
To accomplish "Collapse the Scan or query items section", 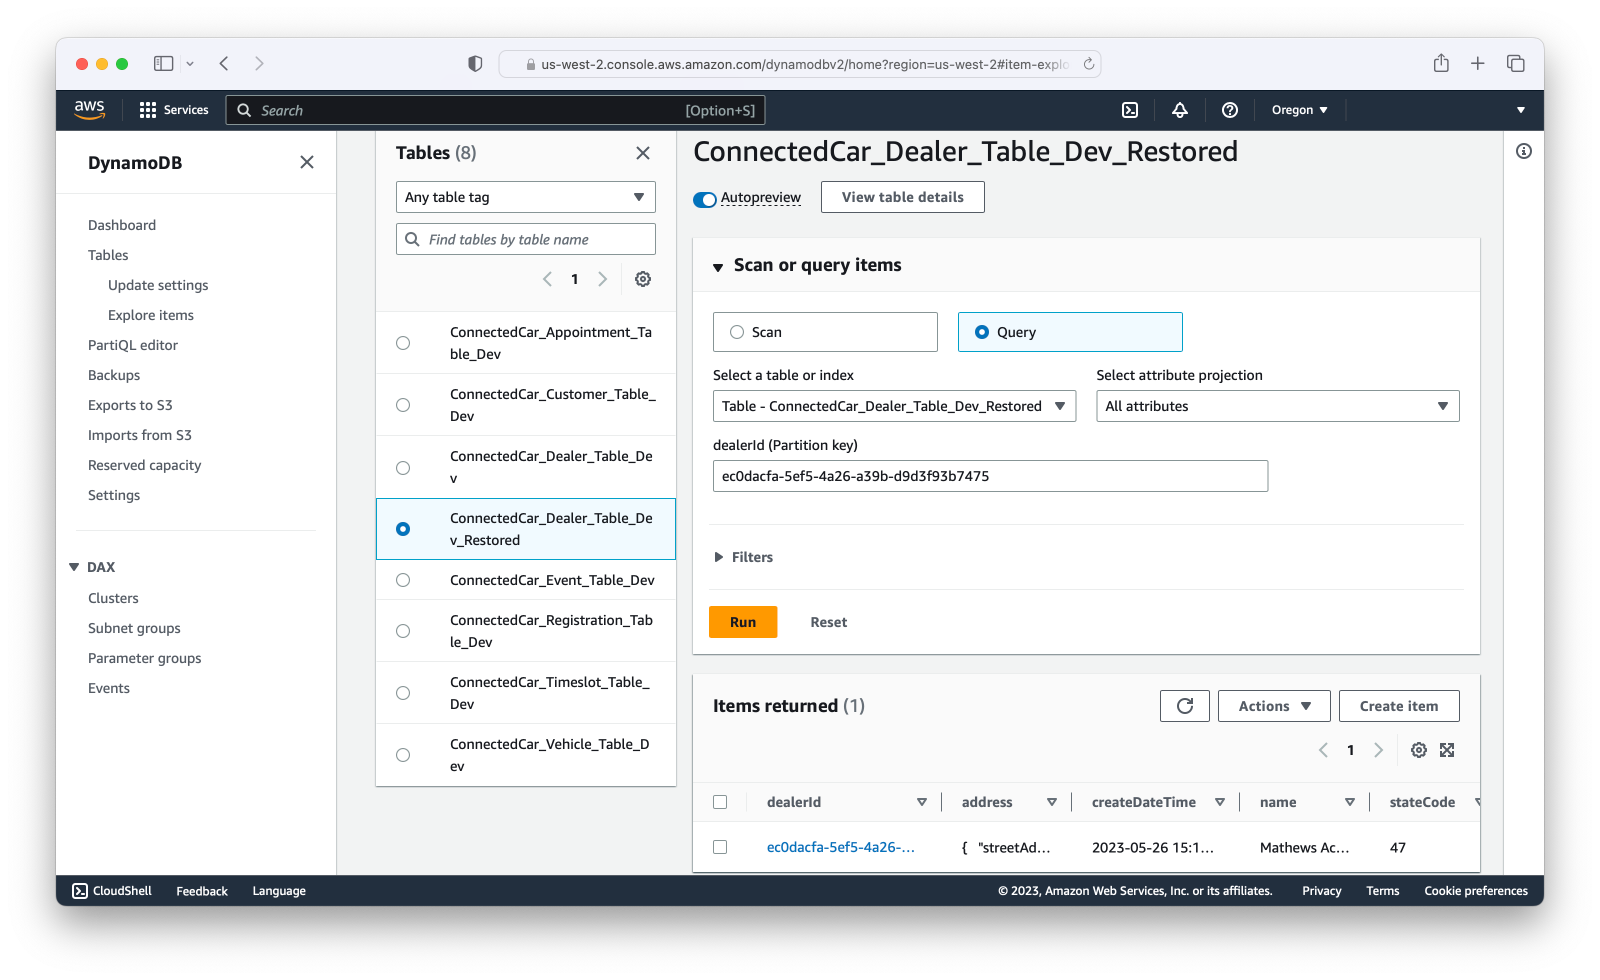I will (x=718, y=267).
